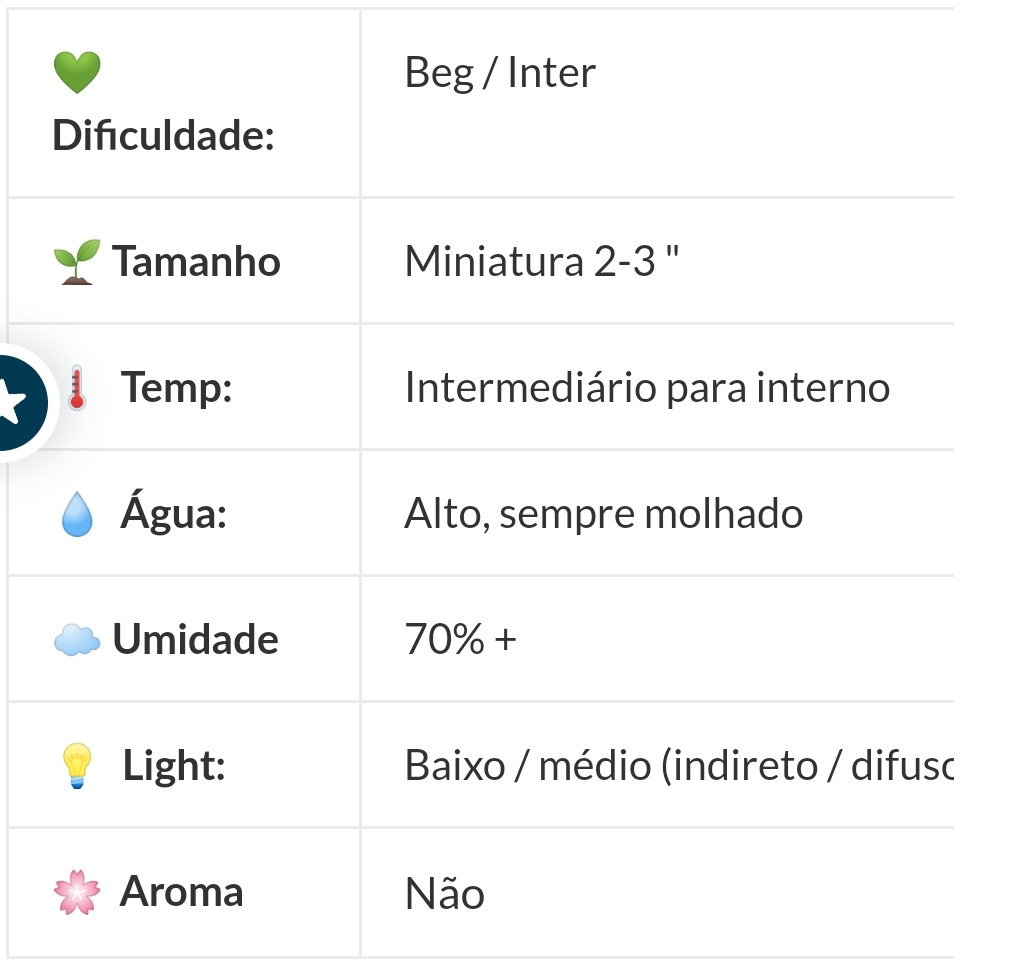Screen dimensions: 1020x974
Task: Click the Tamanho label text
Action: (x=196, y=262)
